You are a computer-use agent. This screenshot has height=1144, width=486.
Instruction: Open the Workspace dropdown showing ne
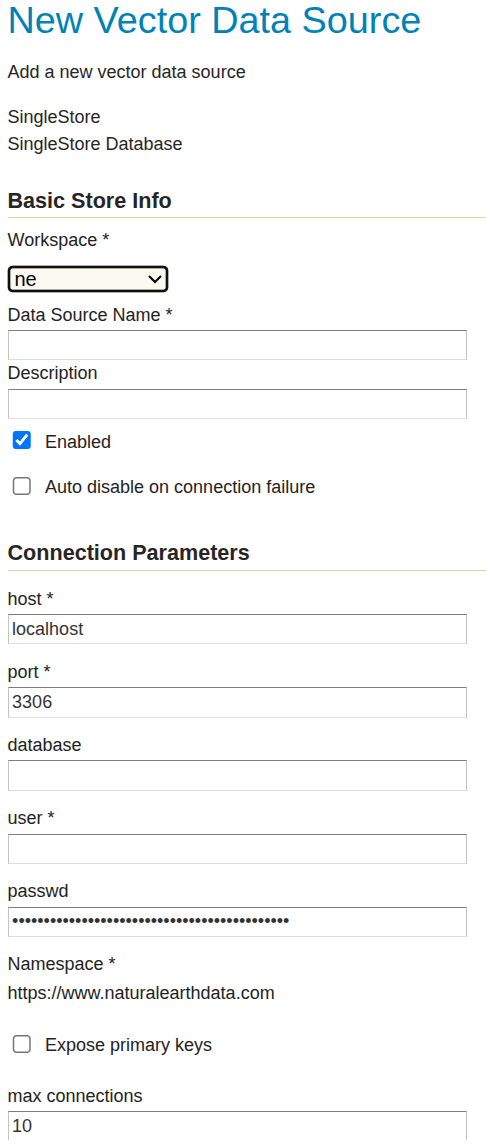(x=88, y=279)
